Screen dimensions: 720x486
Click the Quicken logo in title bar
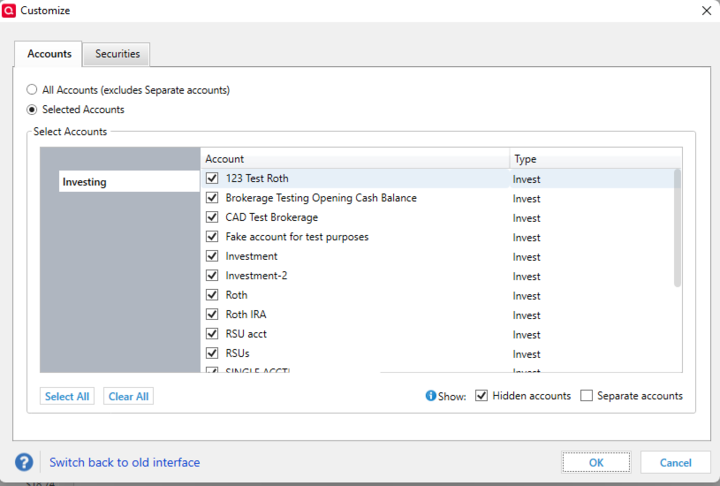(10, 10)
